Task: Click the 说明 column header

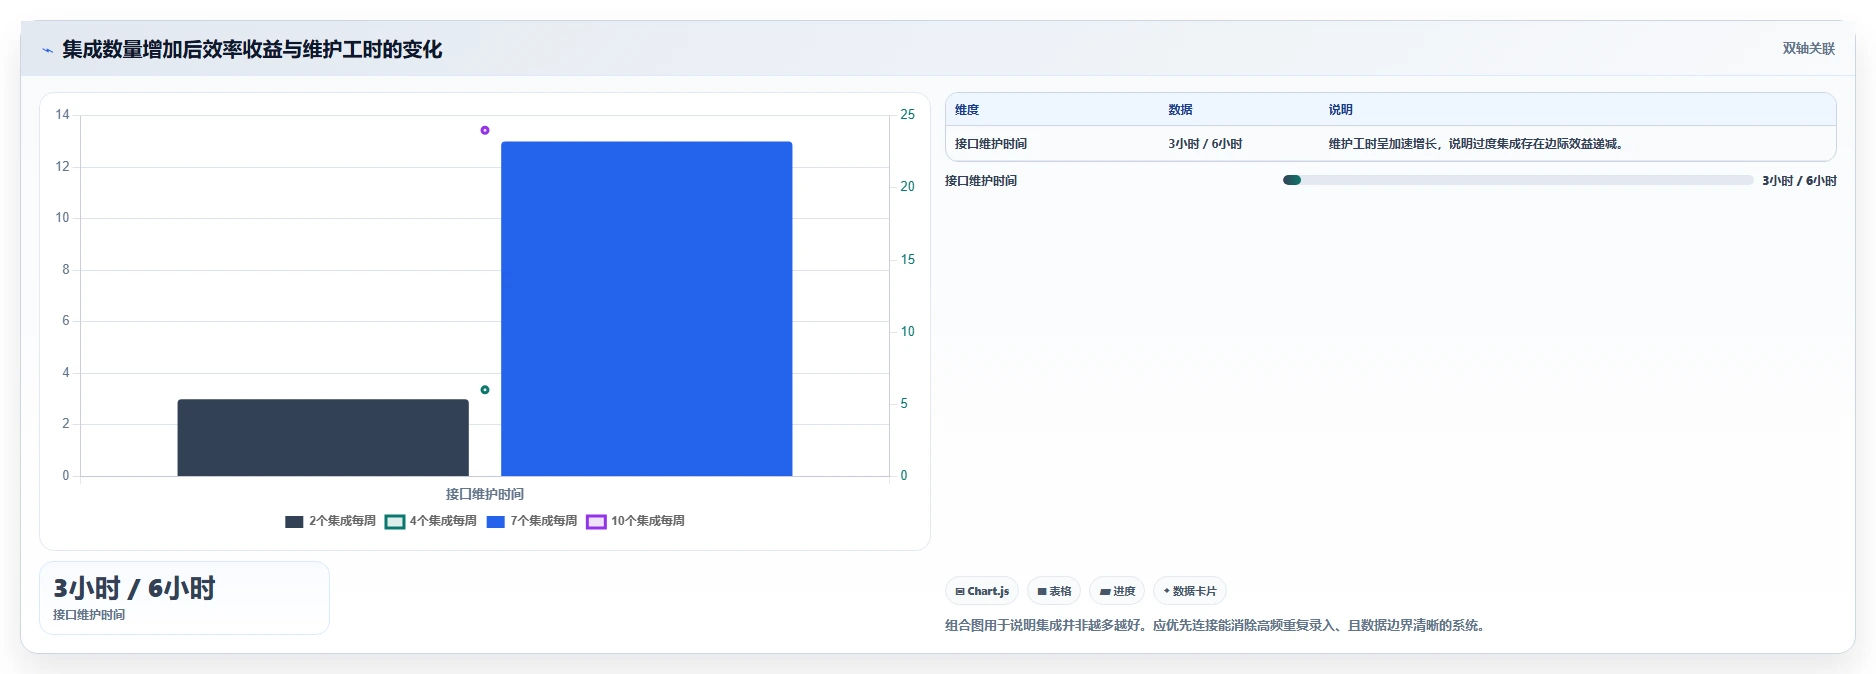Action: tap(1341, 110)
